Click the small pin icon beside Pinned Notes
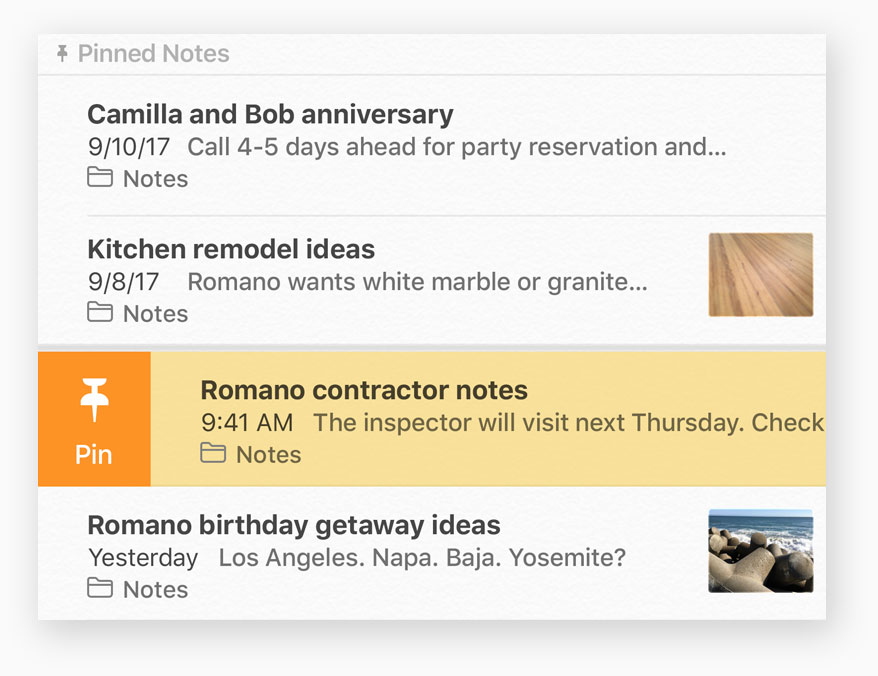 (x=63, y=53)
